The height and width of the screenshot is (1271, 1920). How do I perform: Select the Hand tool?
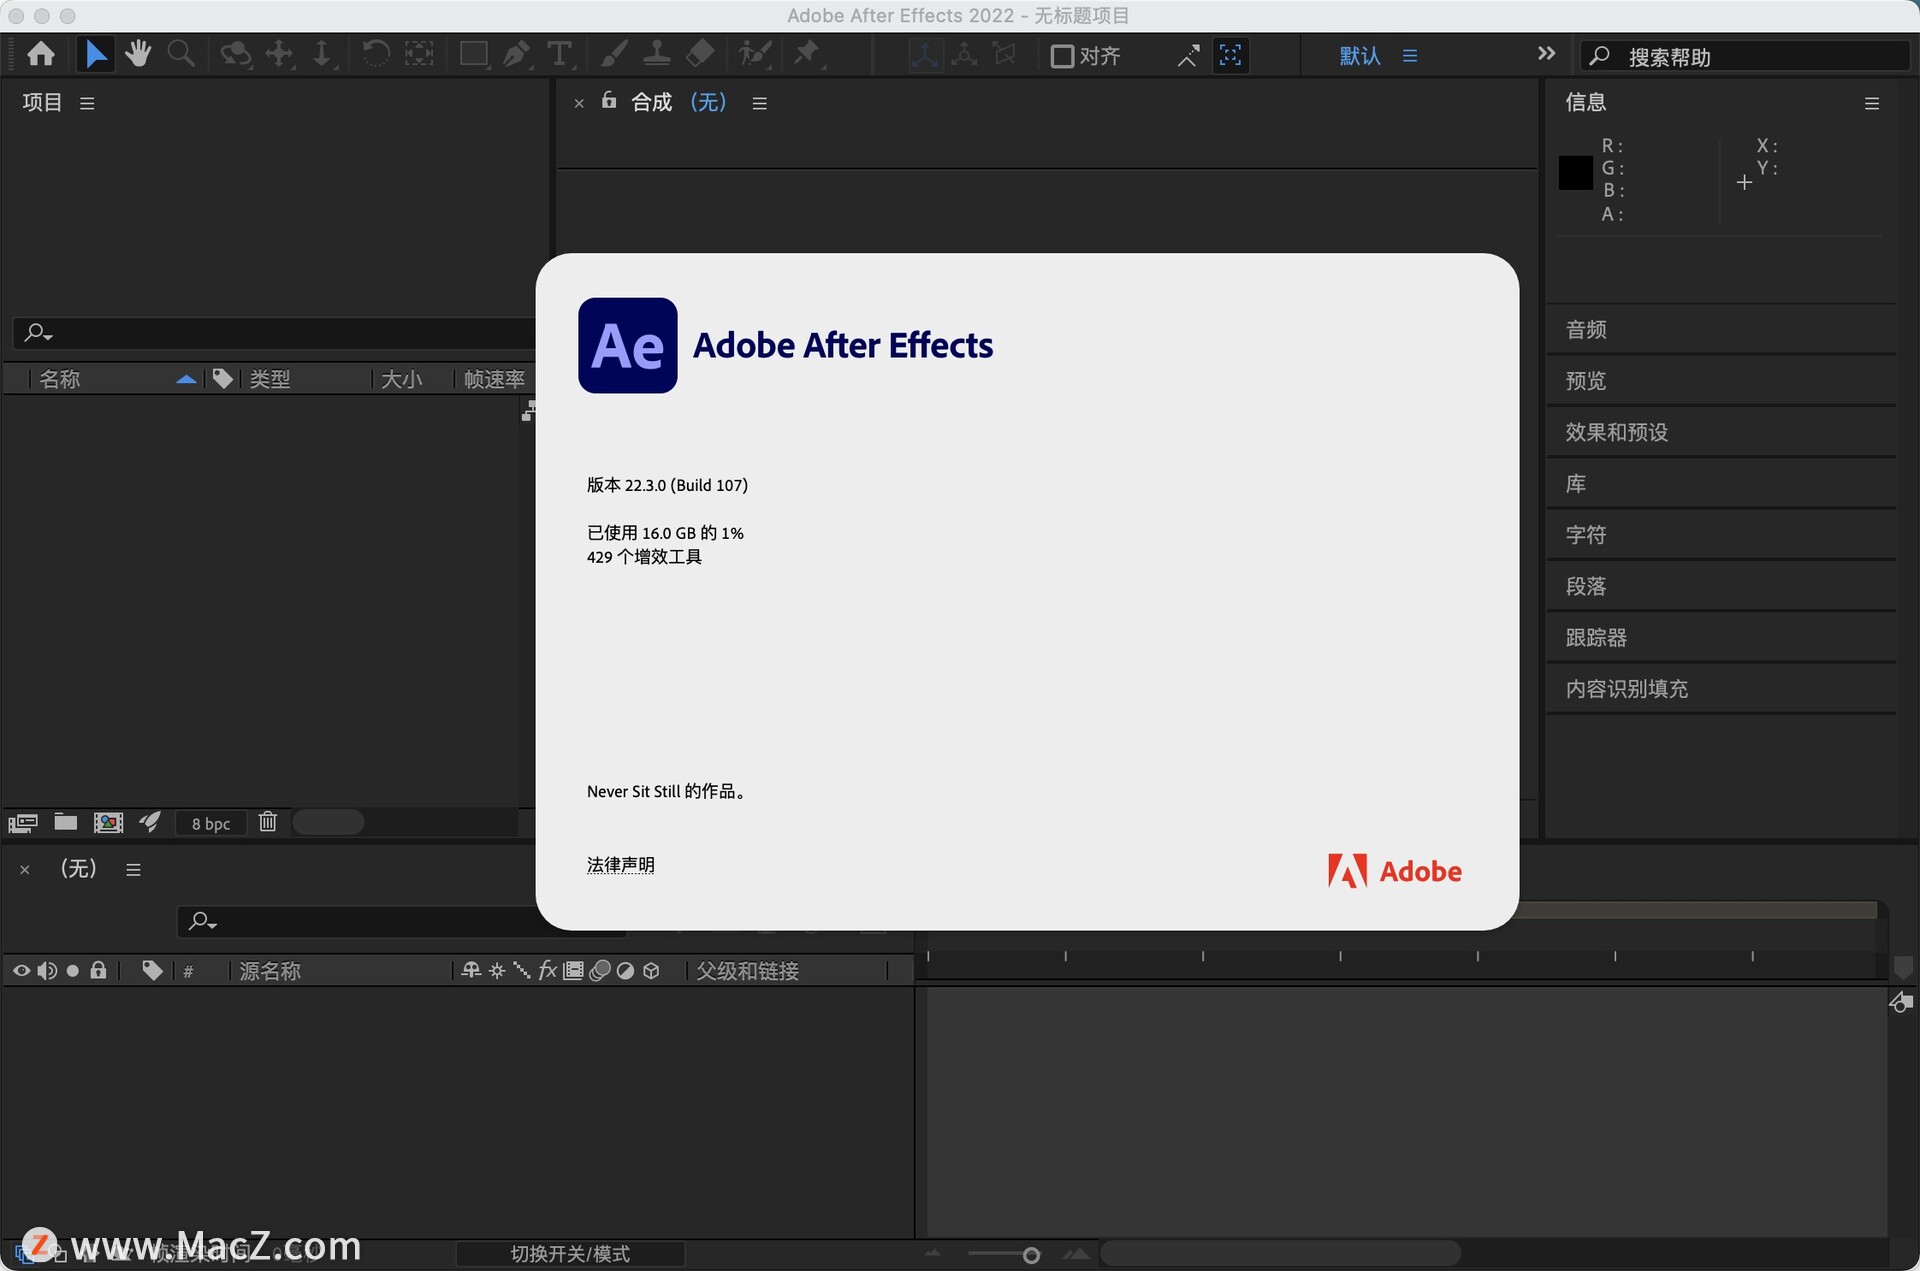138,54
